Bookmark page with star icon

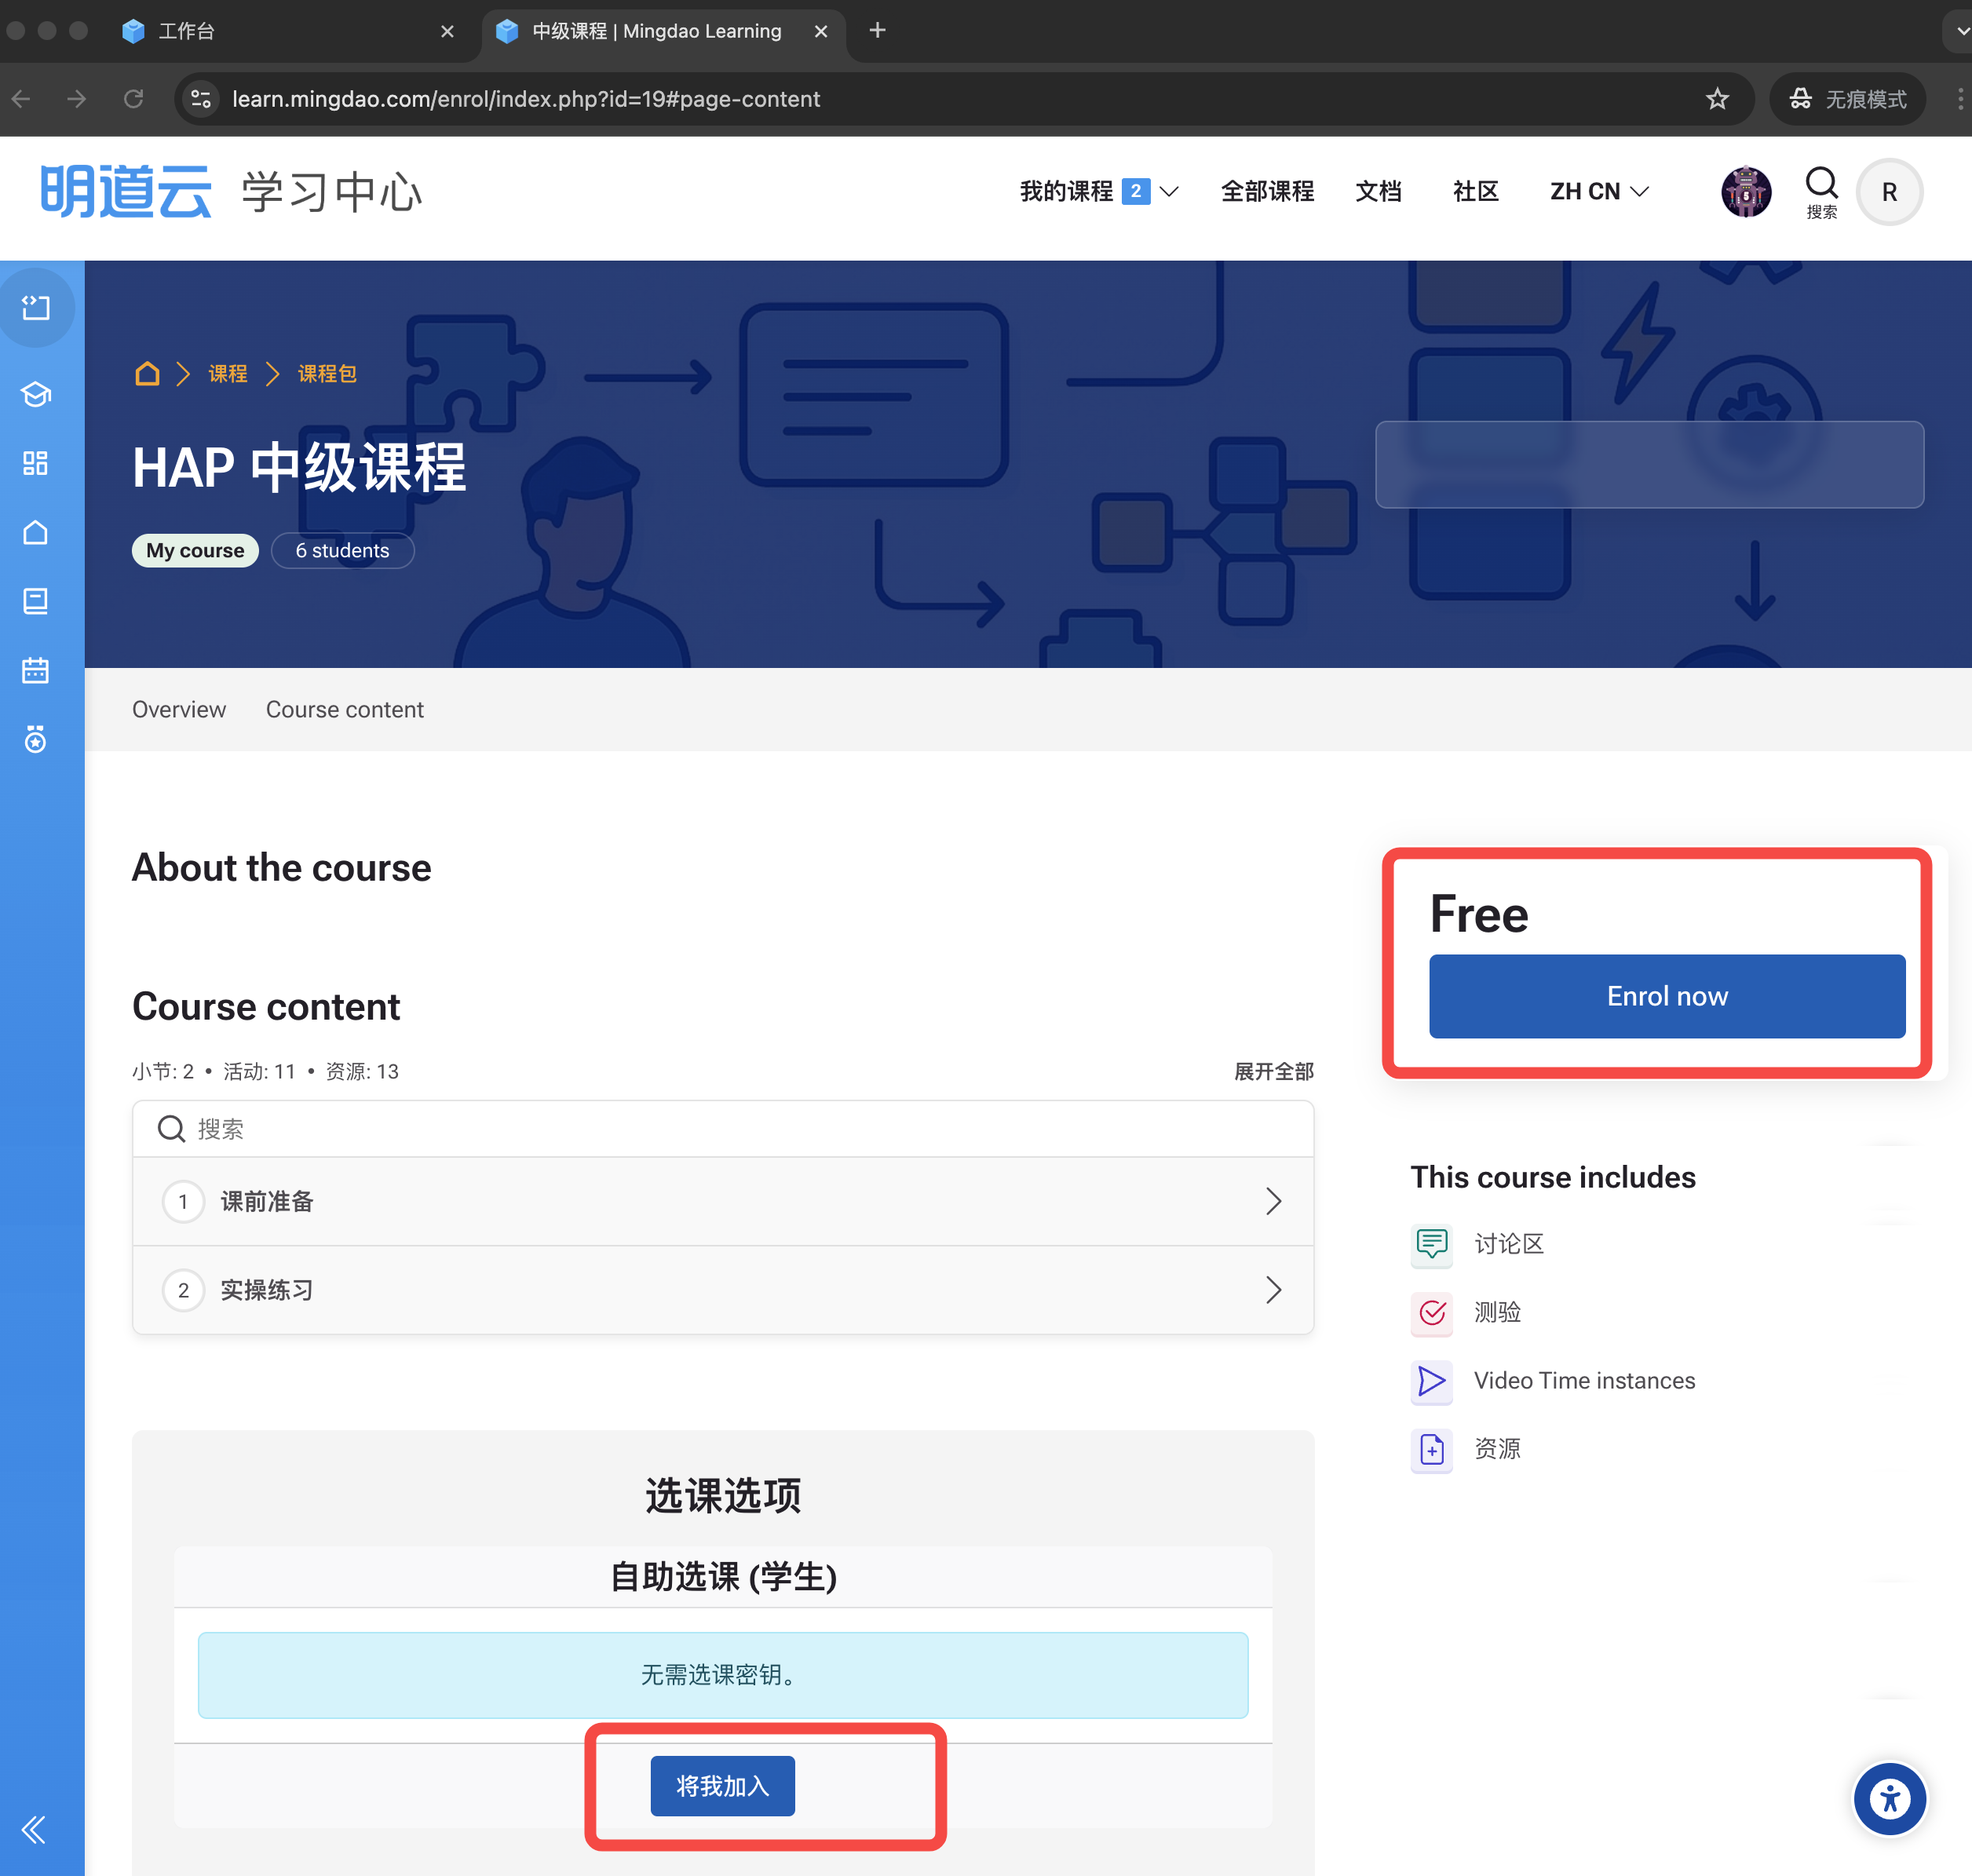1717,99
